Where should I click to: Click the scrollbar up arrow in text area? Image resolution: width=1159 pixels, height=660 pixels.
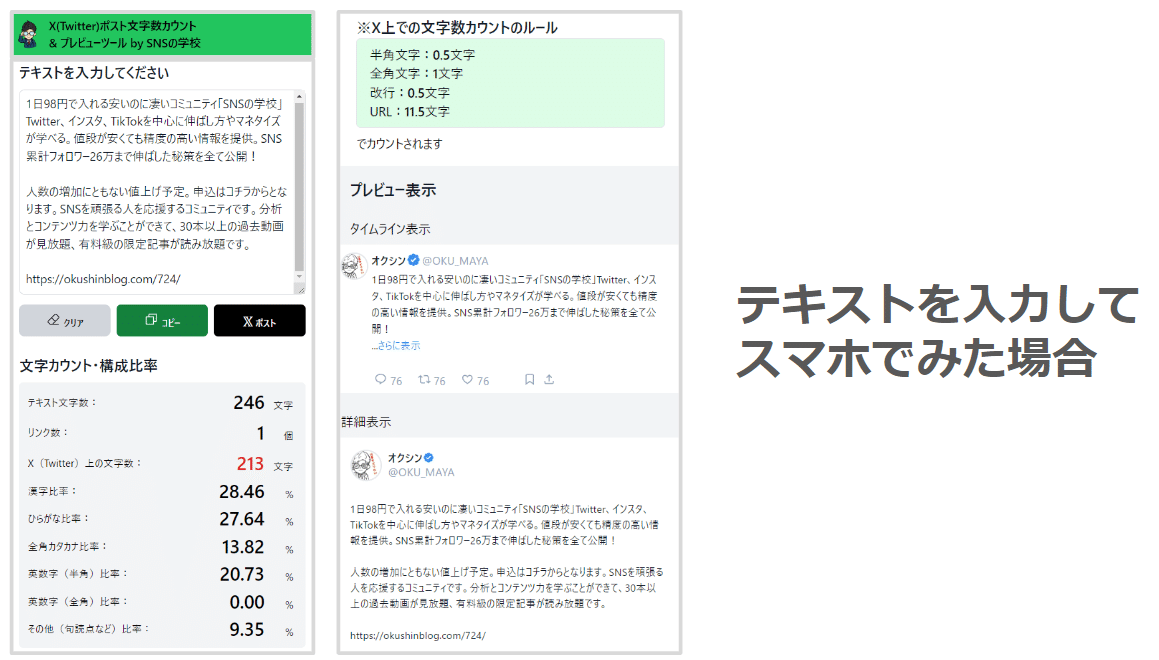click(299, 97)
